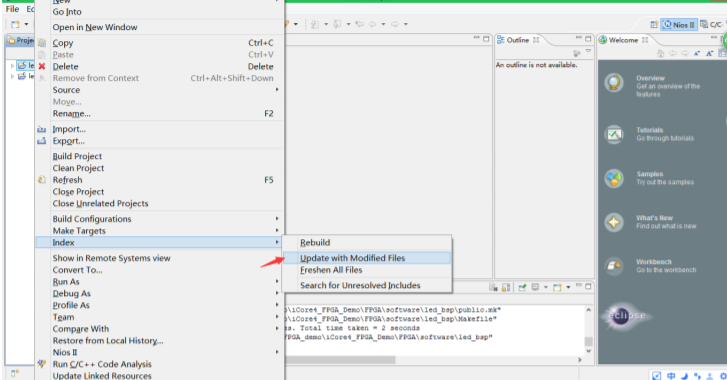Viewport: 727px width, 380px height.
Task: Click the Overview link text
Action: 650,78
